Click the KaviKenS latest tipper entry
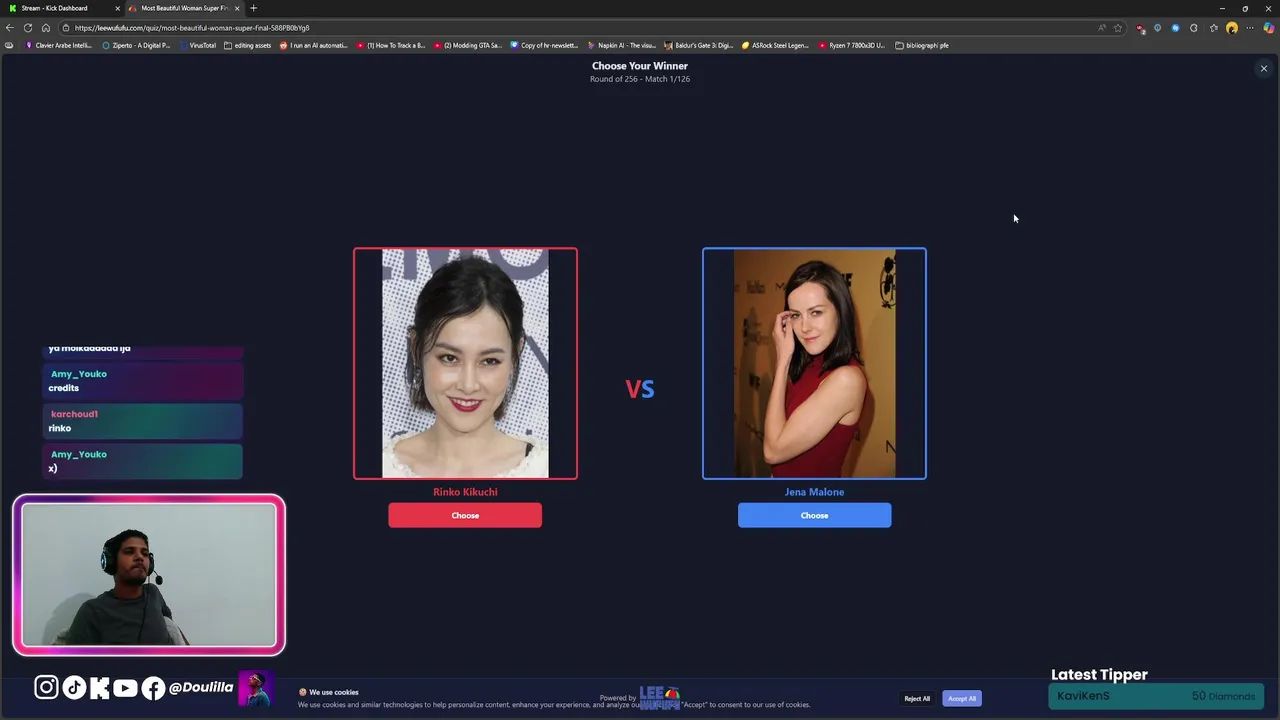The height and width of the screenshot is (720, 1280). tap(1156, 696)
